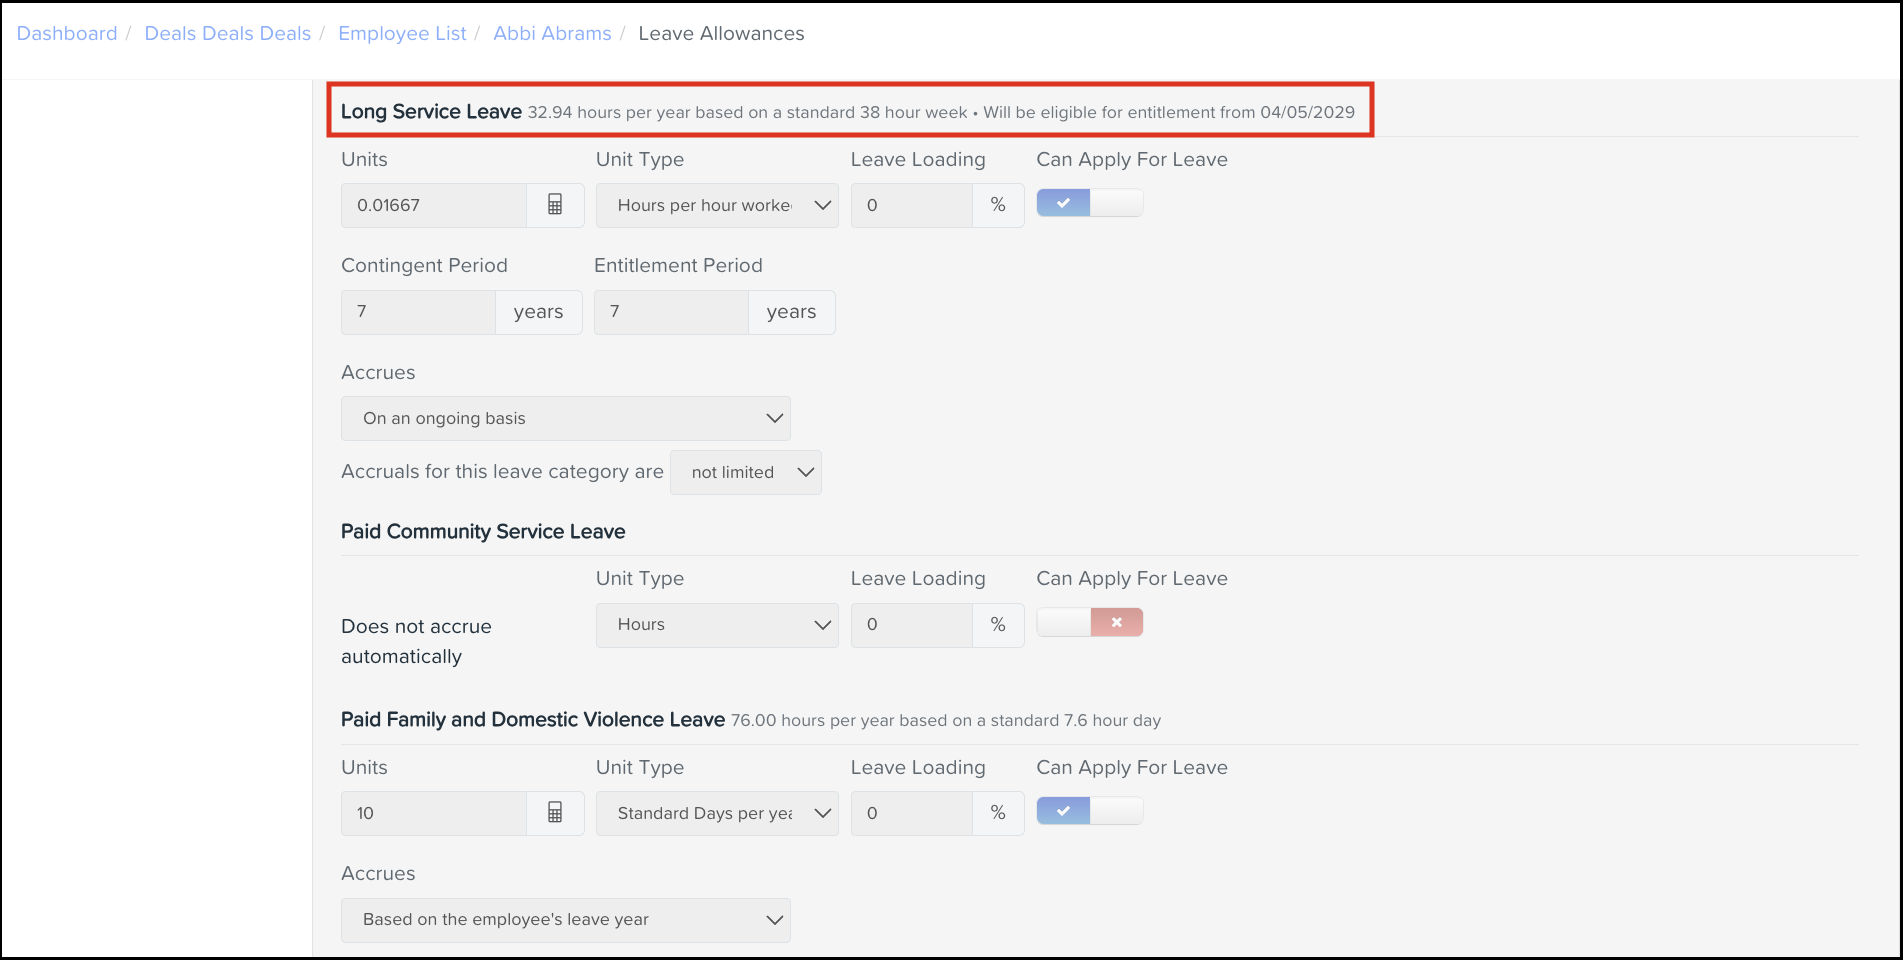Open the 'Hours per hour worked' unit type dropdown
1904x960 pixels.
pos(717,205)
